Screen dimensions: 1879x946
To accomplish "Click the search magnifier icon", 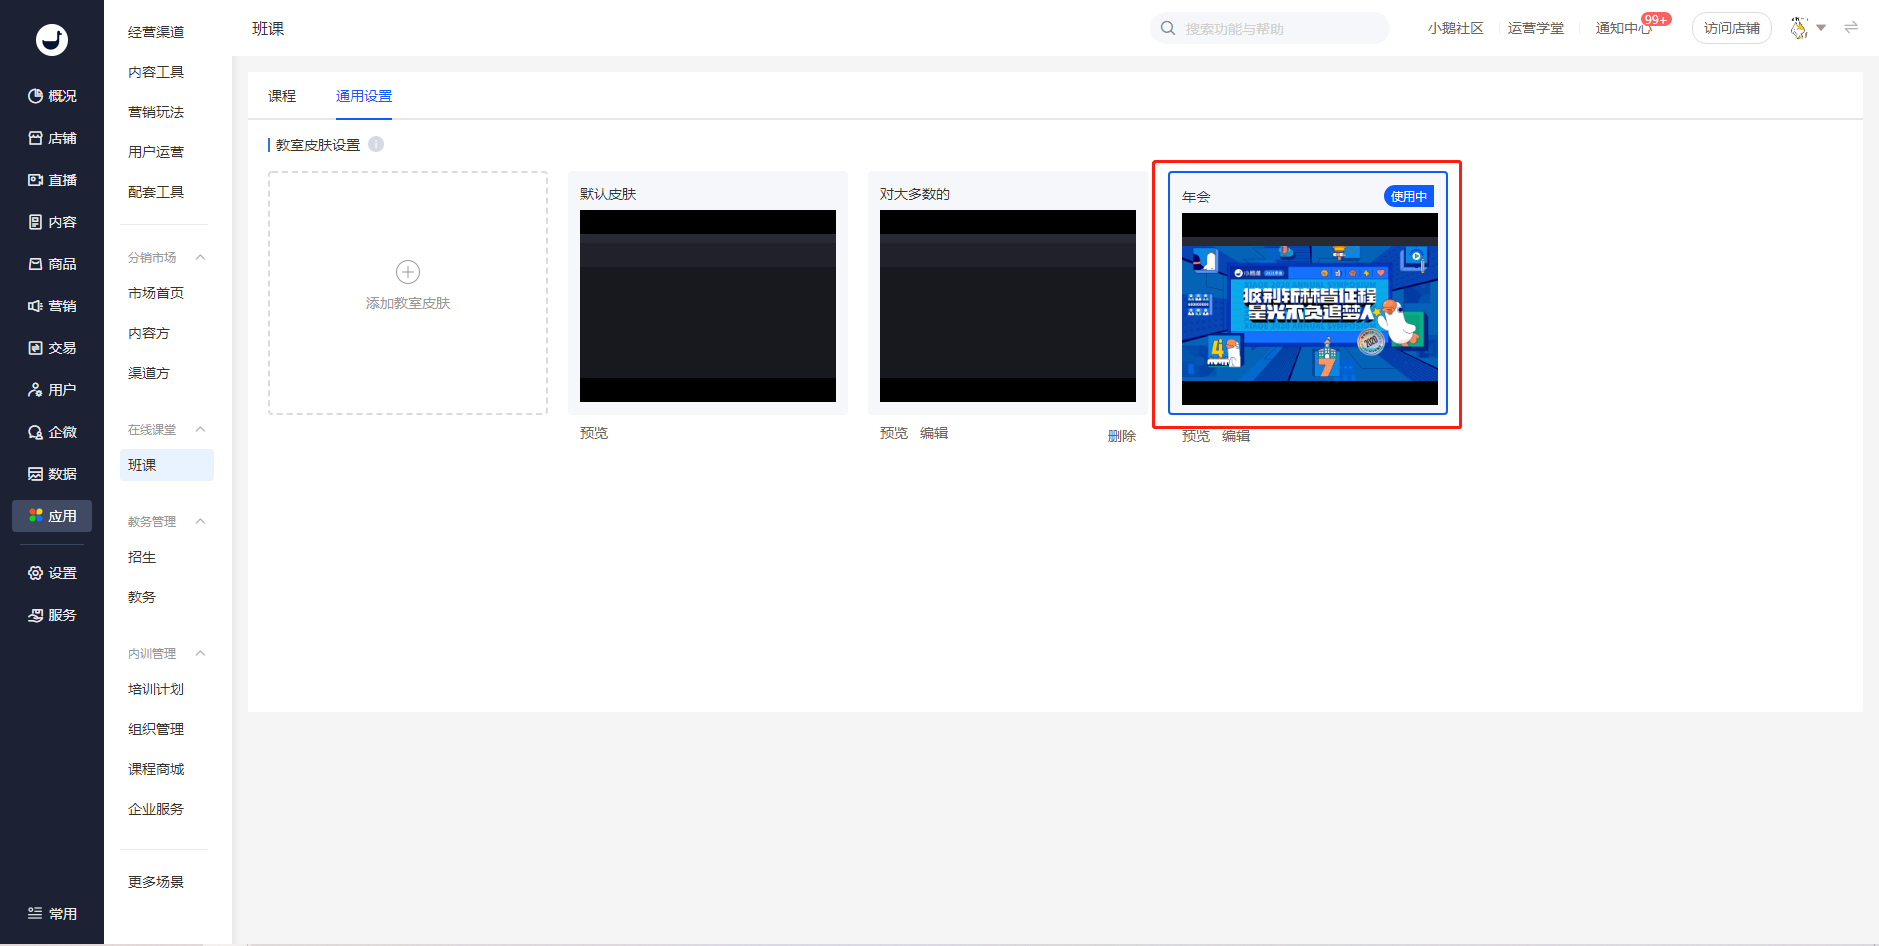I will tap(1168, 28).
